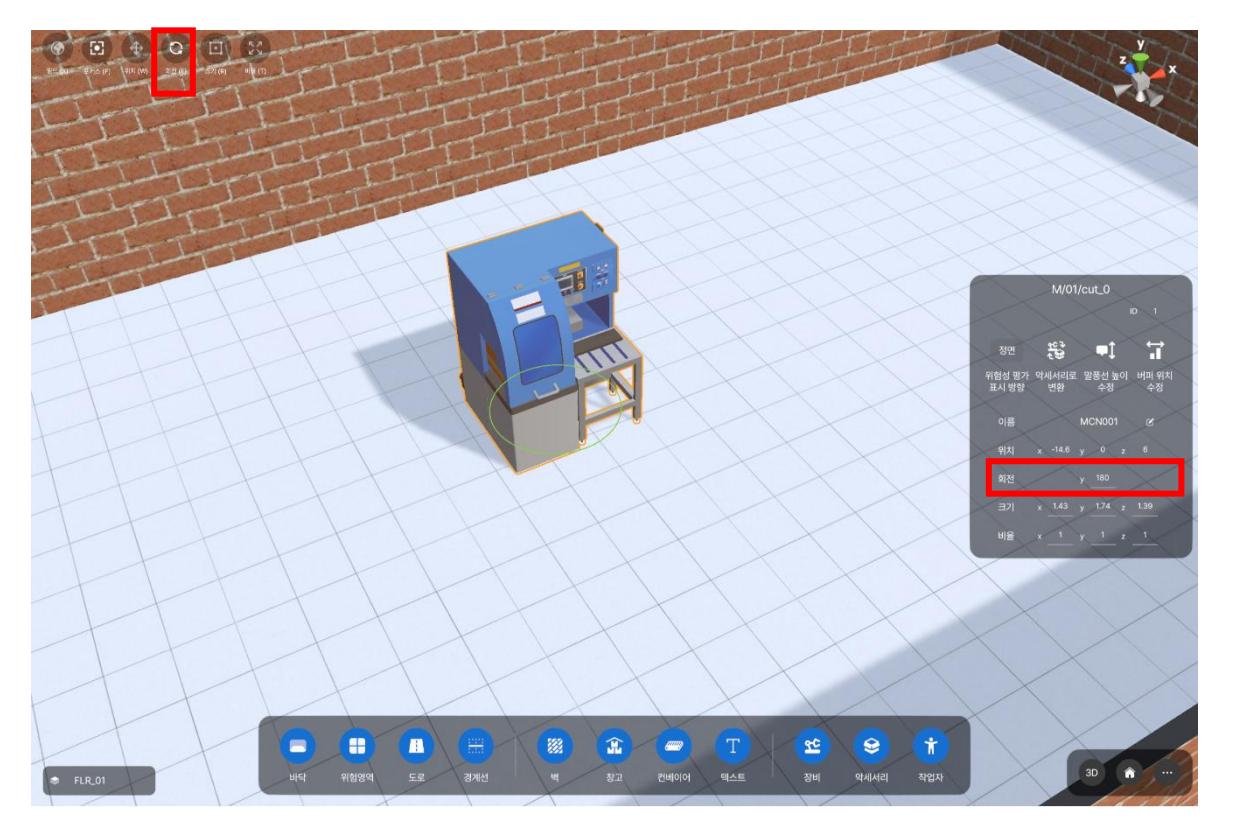Edit speech bubble height (말풍선 높이 수정)
Screen dimensions: 1233x828
tap(1105, 349)
